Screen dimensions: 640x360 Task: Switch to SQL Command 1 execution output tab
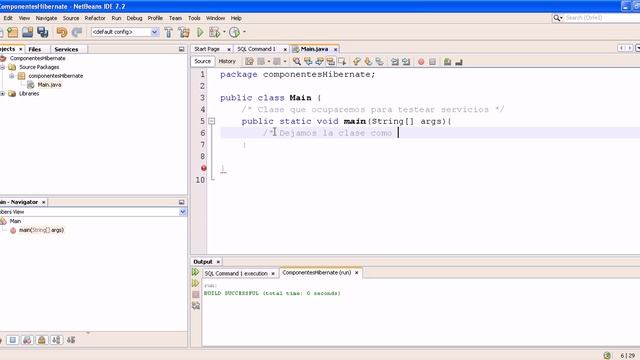click(236, 273)
